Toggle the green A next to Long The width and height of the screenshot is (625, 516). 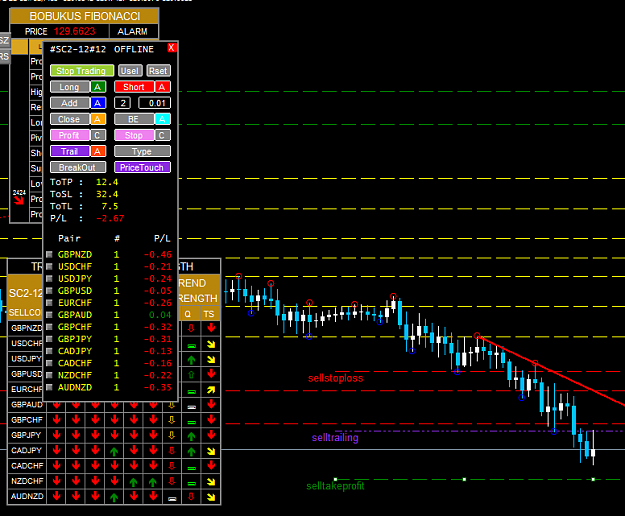(x=98, y=87)
